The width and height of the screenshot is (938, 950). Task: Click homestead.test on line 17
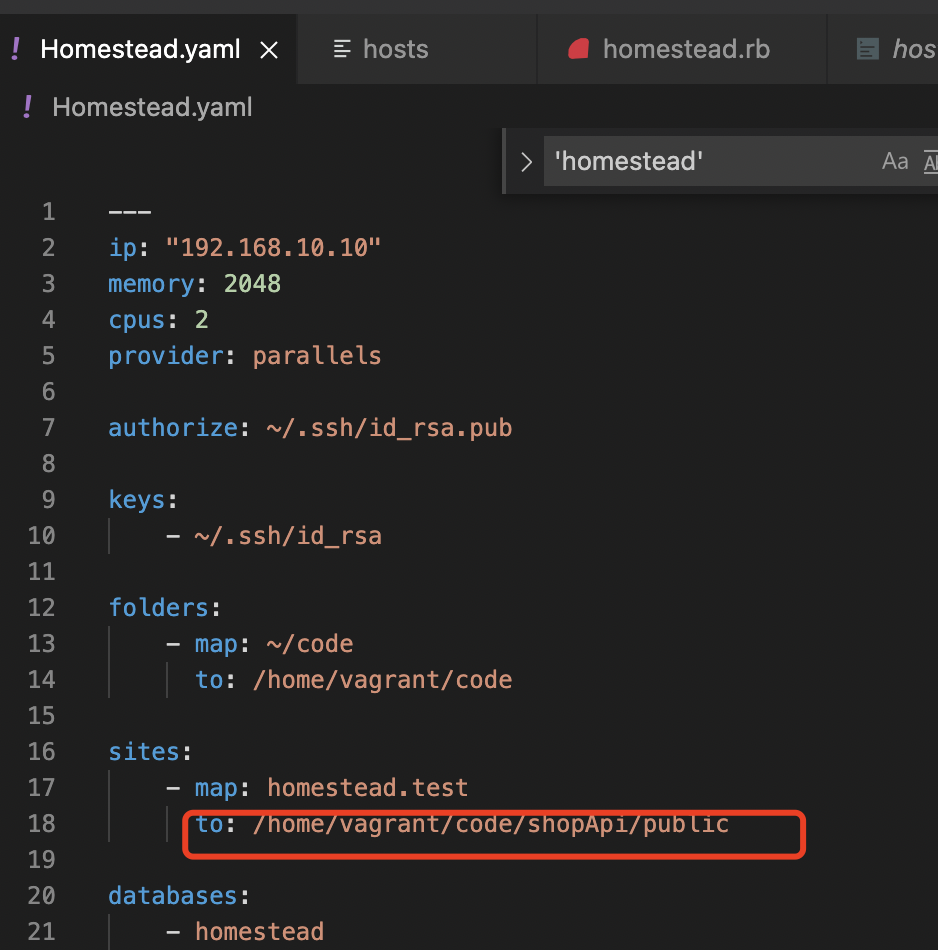tap(367, 788)
